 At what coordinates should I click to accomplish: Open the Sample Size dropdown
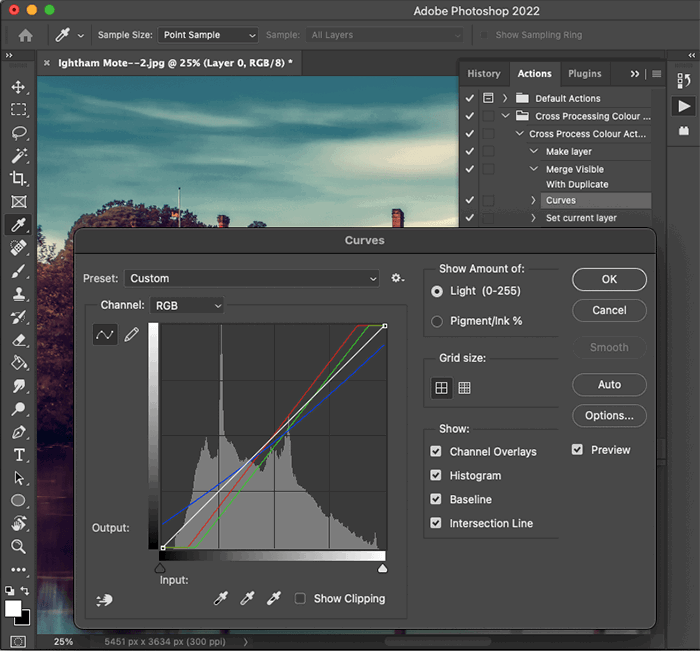pos(206,35)
